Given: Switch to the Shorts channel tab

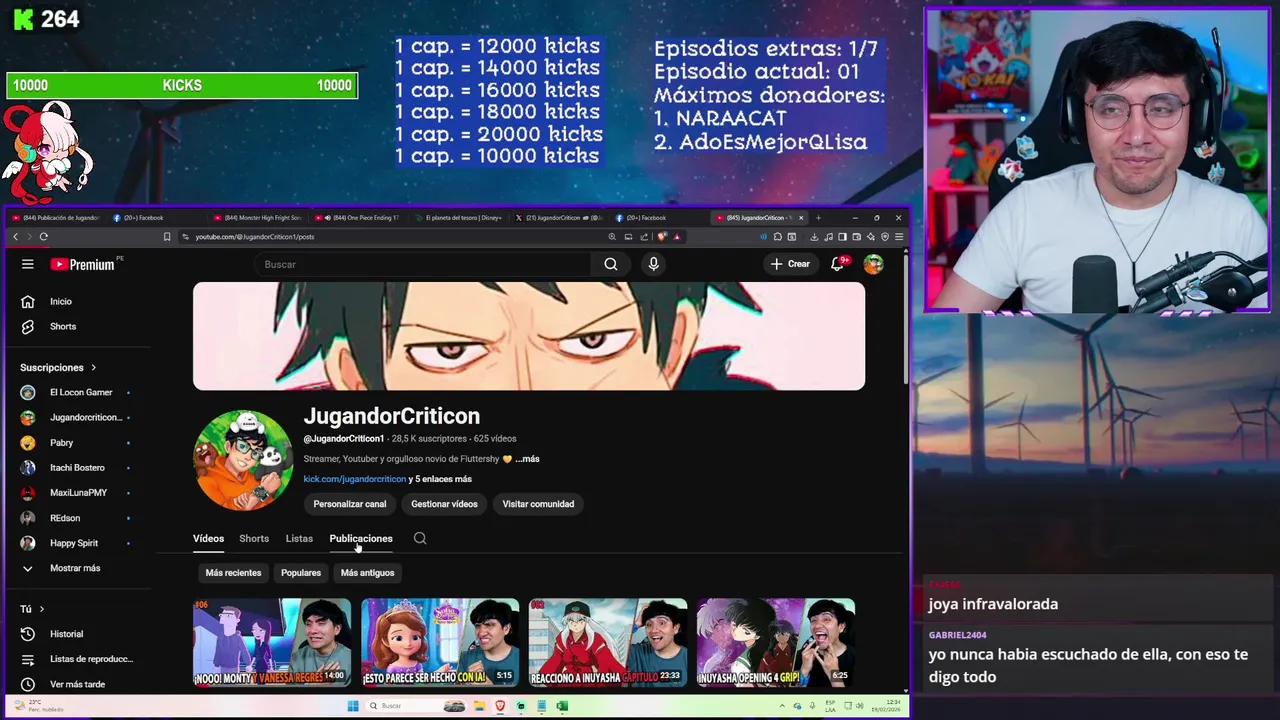Looking at the screenshot, I should point(254,538).
